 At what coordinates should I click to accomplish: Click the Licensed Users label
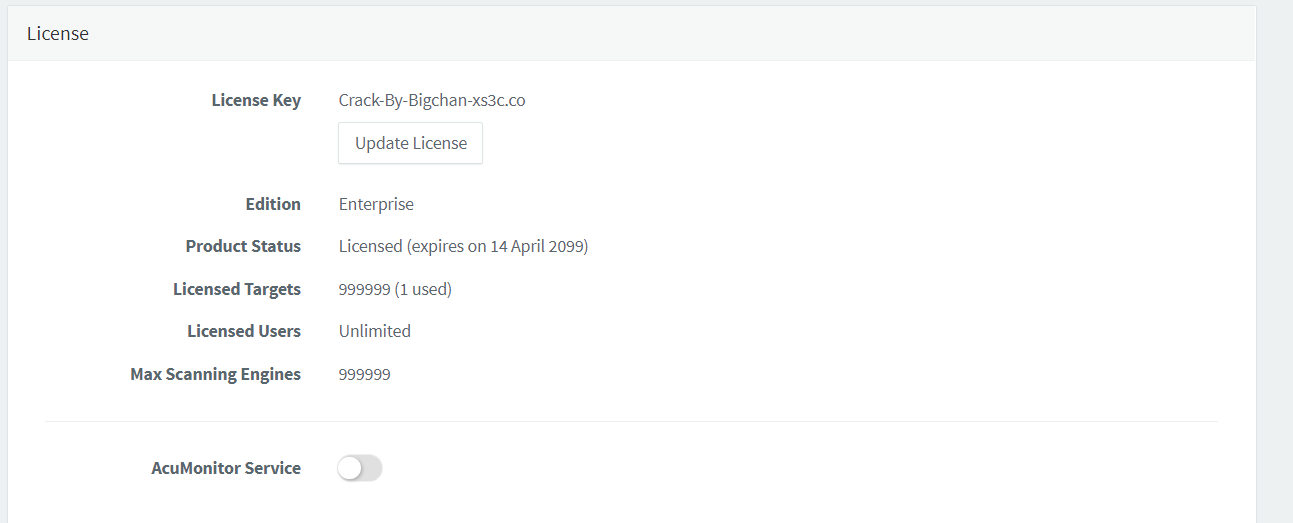click(244, 331)
